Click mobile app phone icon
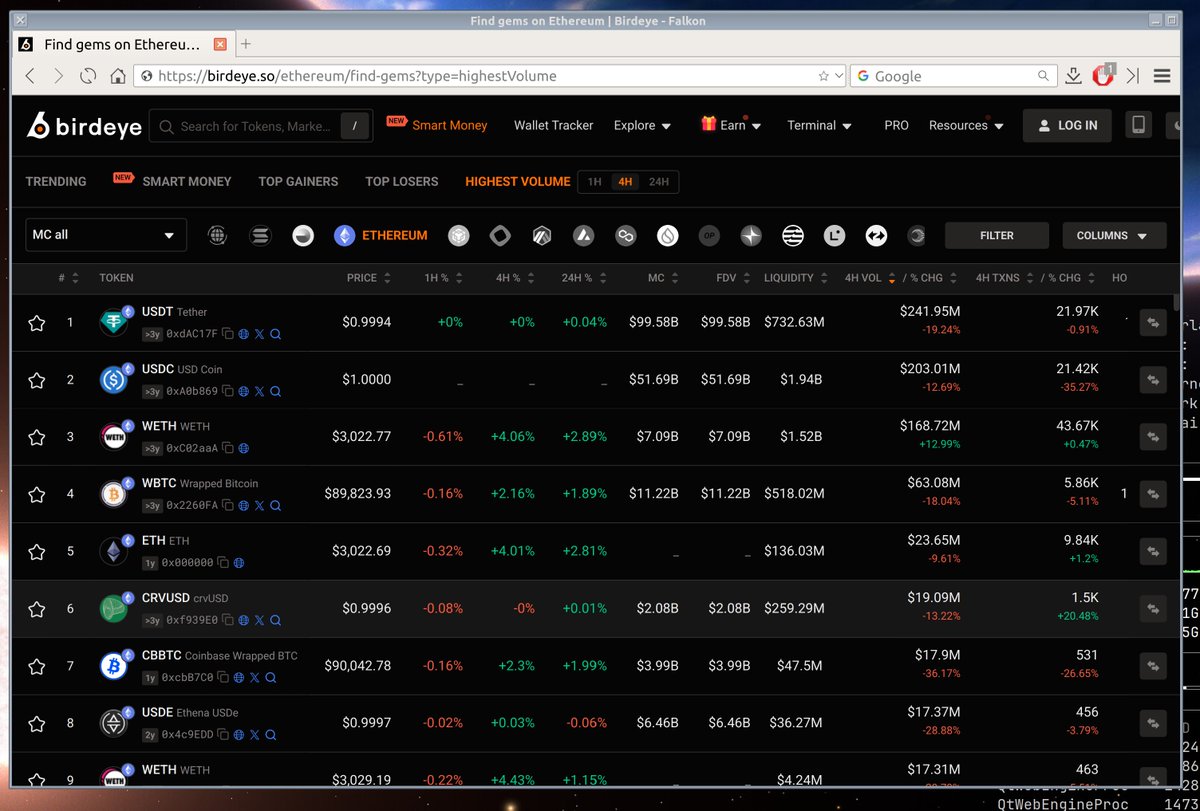 (x=1137, y=125)
